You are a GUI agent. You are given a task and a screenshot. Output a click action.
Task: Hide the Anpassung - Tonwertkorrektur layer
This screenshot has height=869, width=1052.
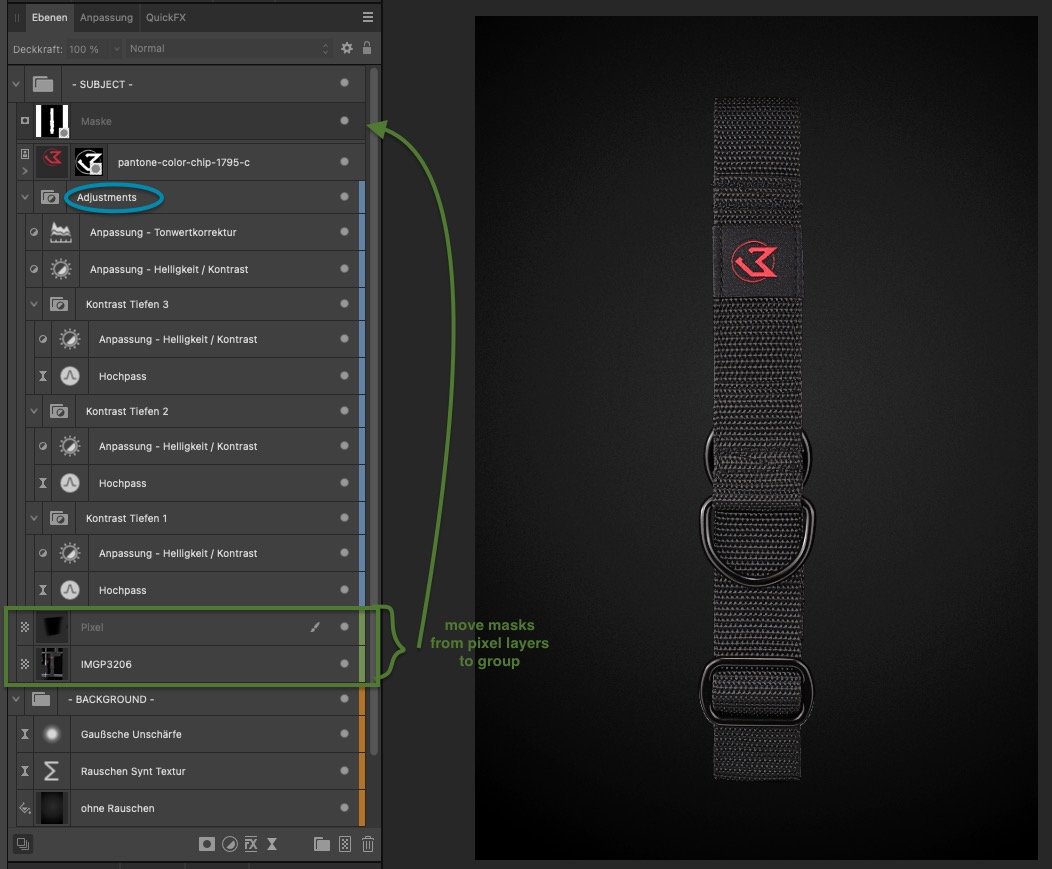[x=344, y=232]
